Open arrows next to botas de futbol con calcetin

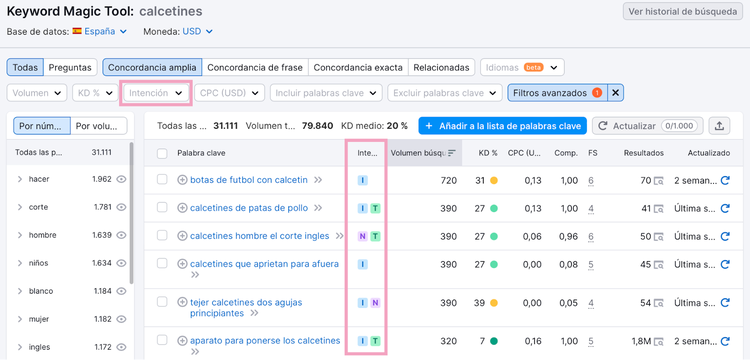pyautogui.click(x=318, y=180)
